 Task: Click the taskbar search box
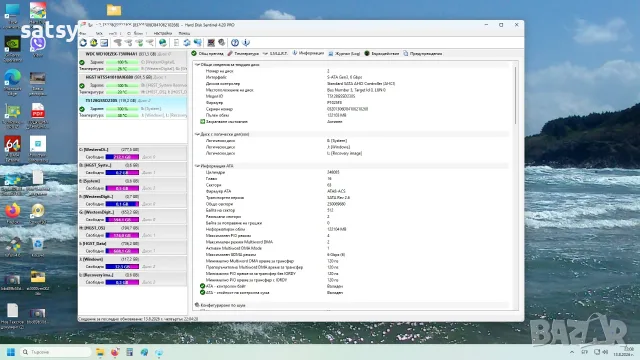56,352
